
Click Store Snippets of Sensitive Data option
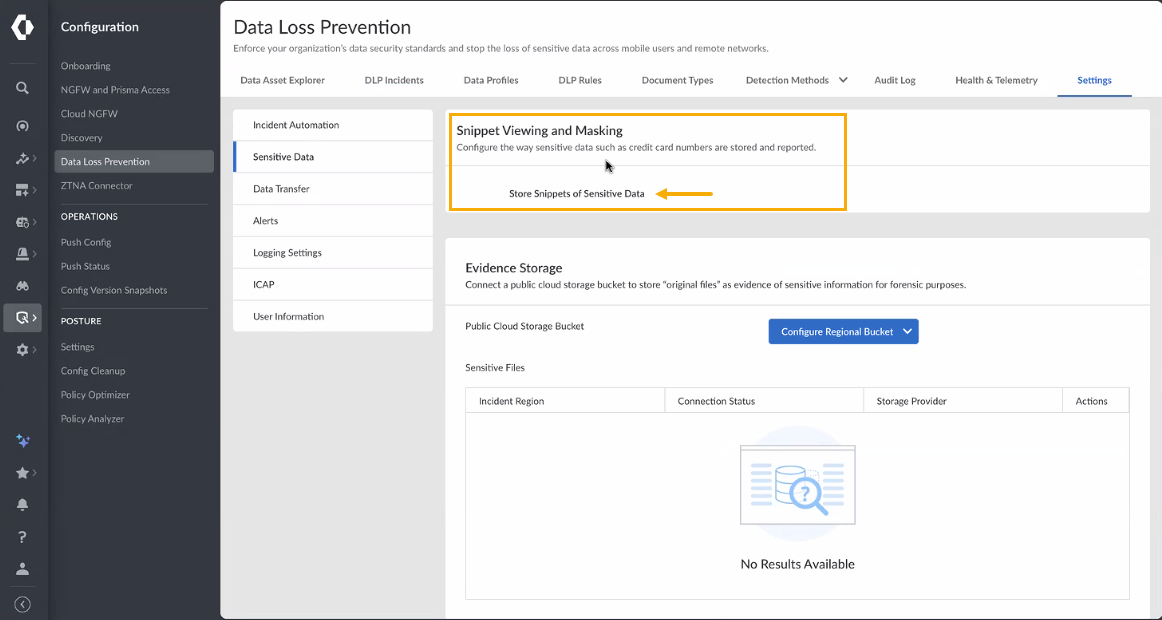pos(576,194)
